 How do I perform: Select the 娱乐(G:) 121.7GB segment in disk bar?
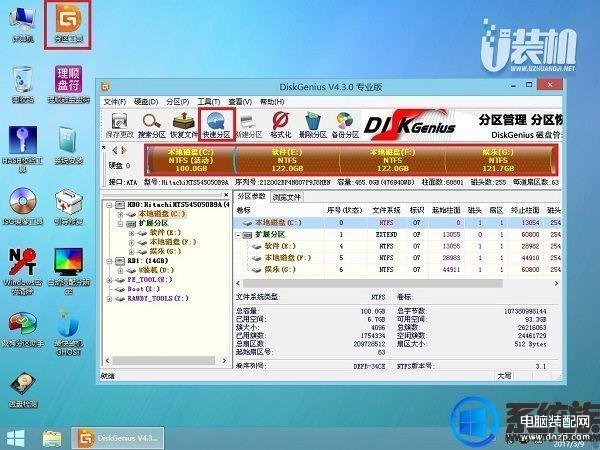(x=498, y=160)
